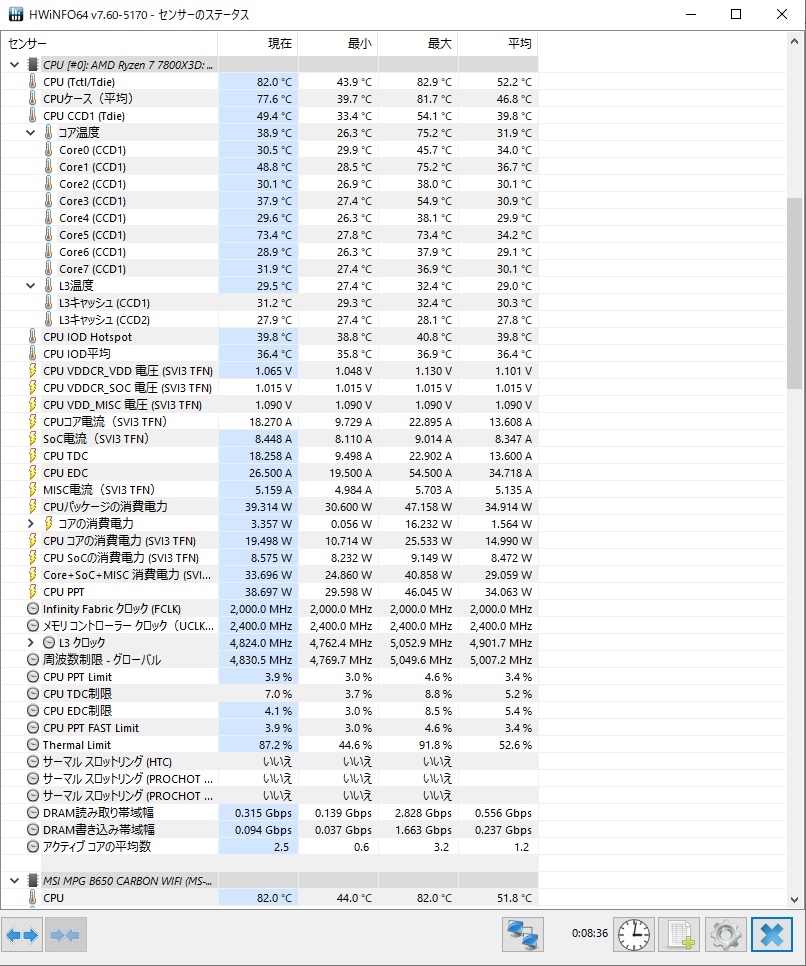Viewport: 806px width, 966px height.
Task: Select the CPUケース（平均） row label
Action: [88, 99]
